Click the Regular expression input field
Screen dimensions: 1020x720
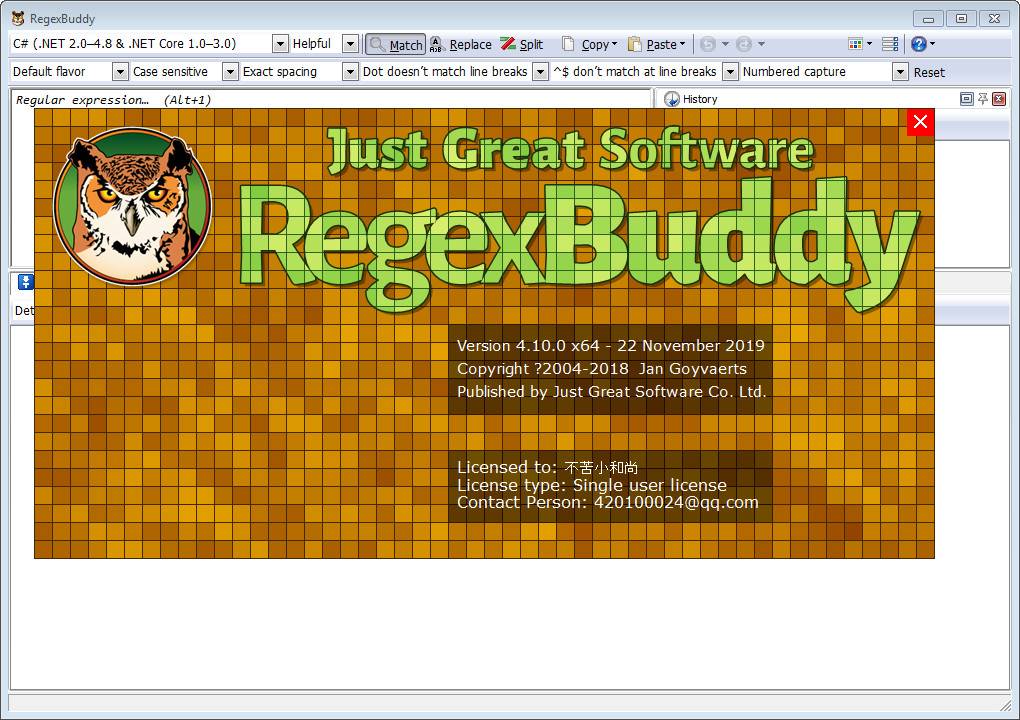click(x=330, y=100)
